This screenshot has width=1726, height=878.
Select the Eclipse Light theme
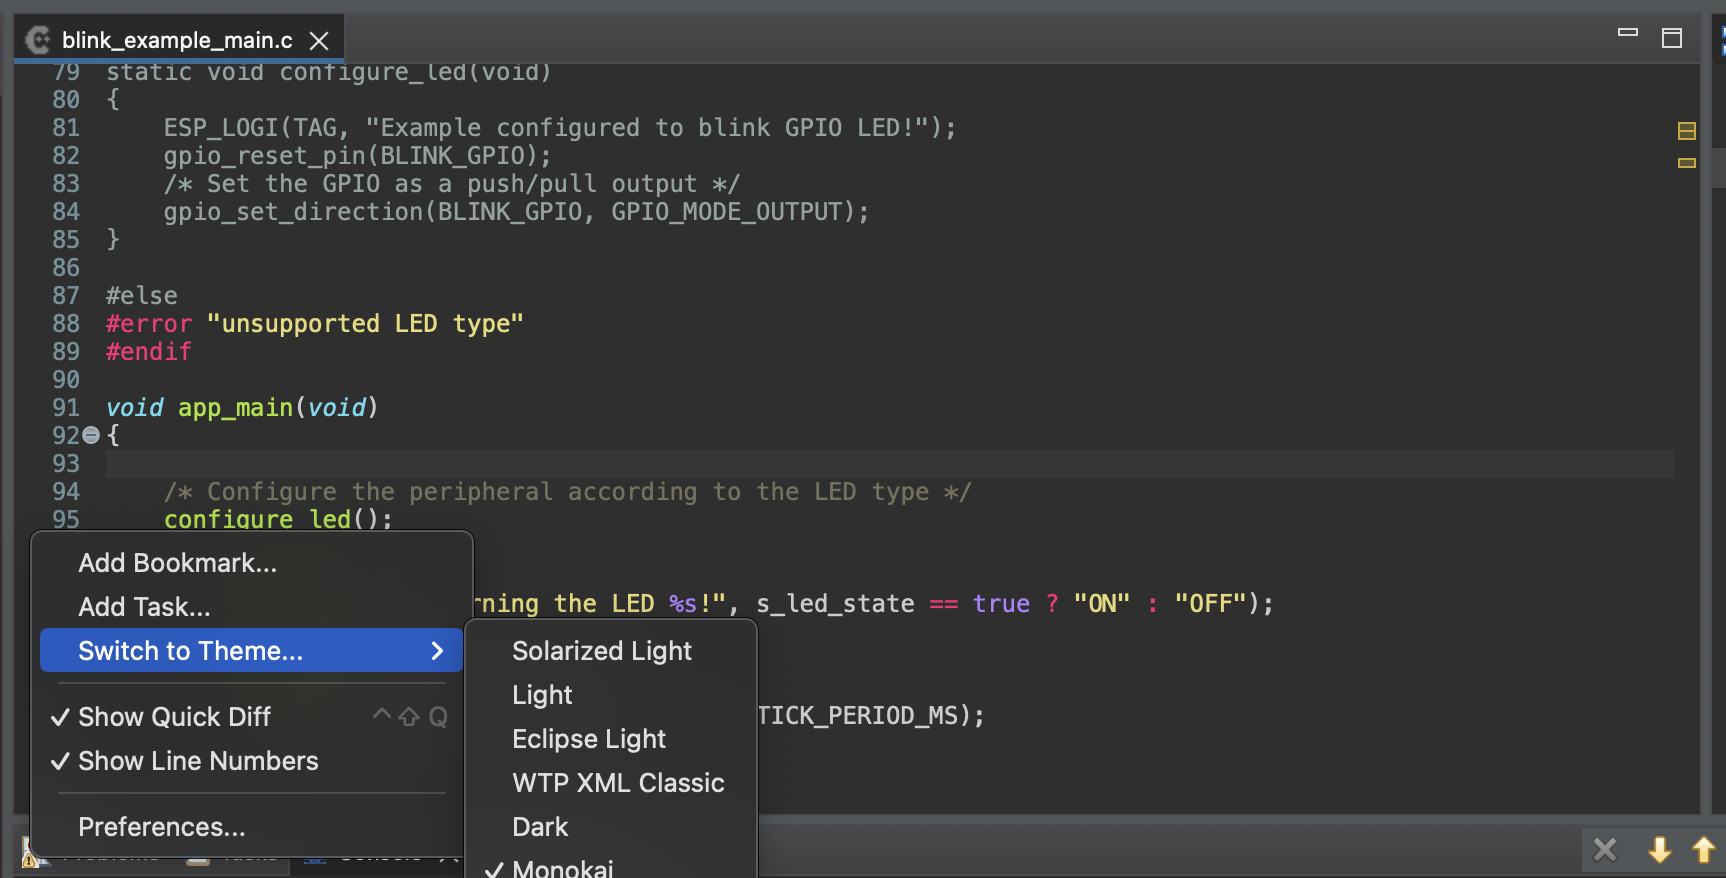pyautogui.click(x=611, y=739)
